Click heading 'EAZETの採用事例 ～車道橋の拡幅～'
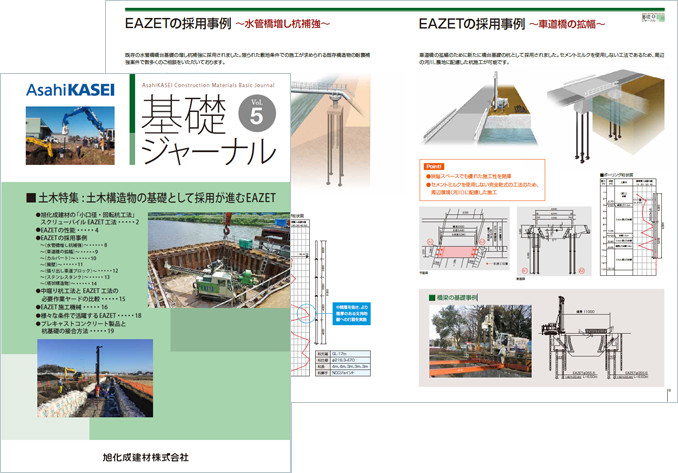This screenshot has height=473, width=678. [512, 24]
